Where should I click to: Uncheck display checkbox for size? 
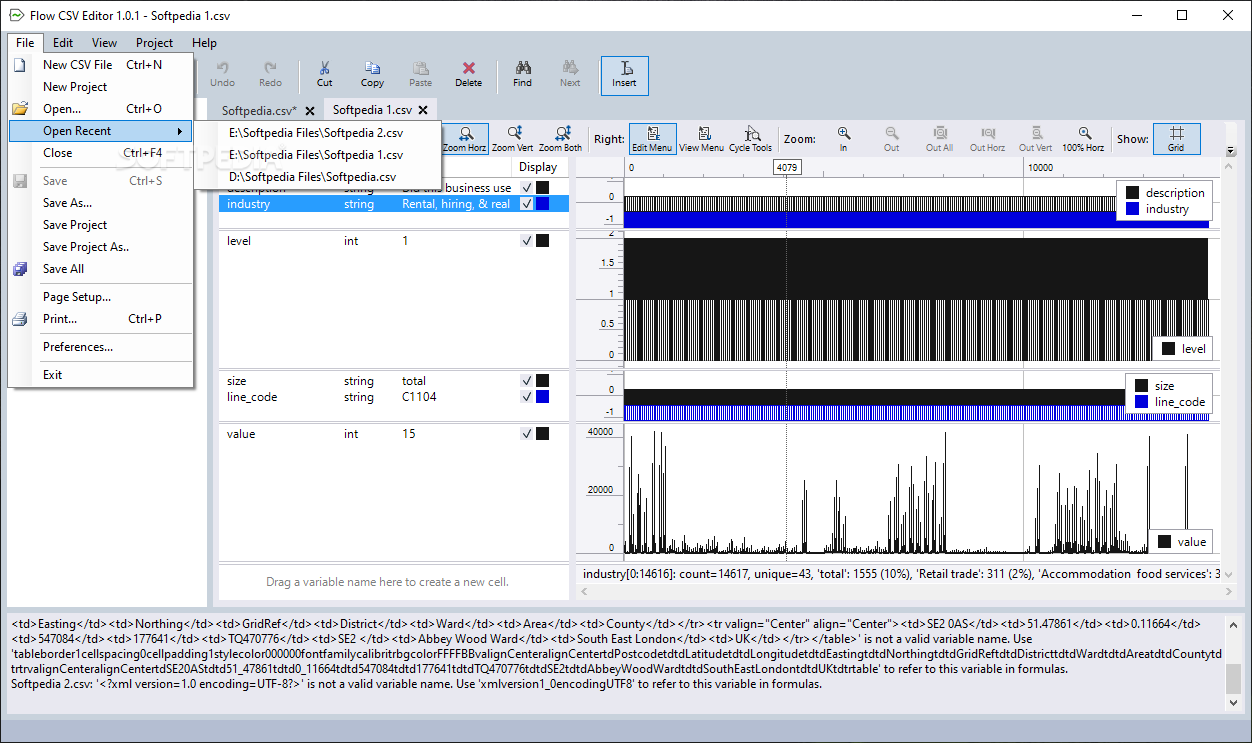[527, 381]
